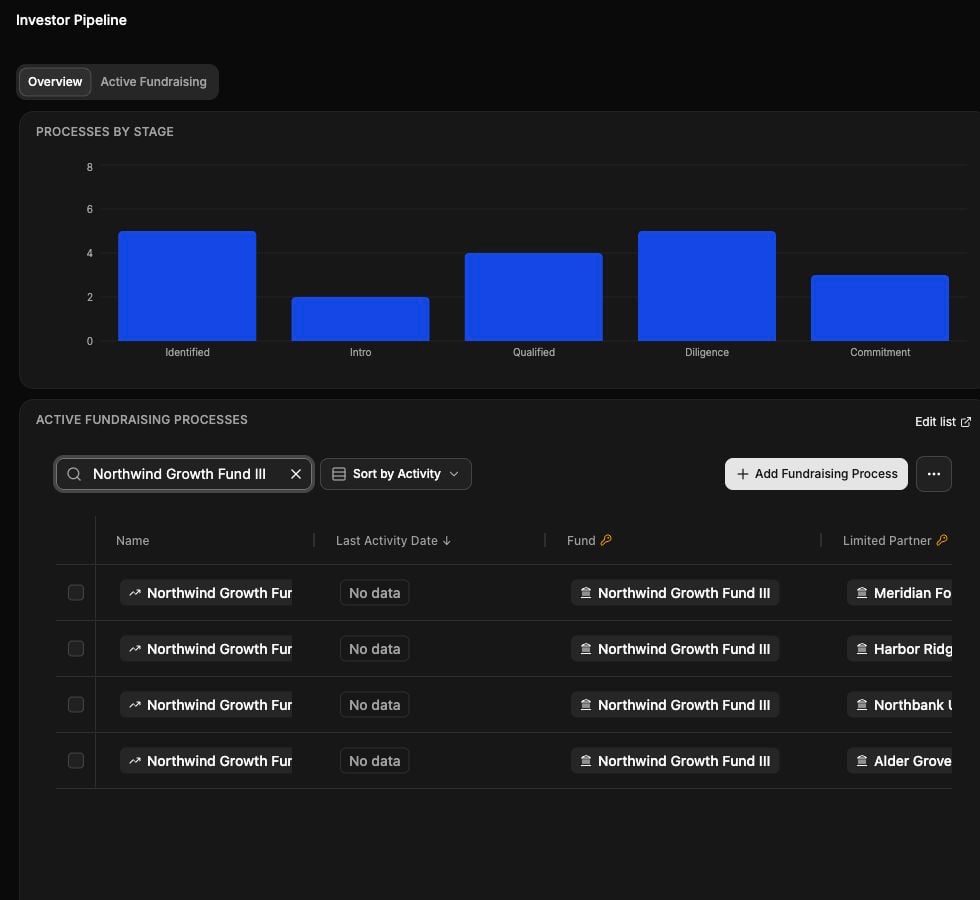This screenshot has height=900, width=980.
Task: Click the Diligence bar in the chart
Action: pyautogui.click(x=707, y=286)
